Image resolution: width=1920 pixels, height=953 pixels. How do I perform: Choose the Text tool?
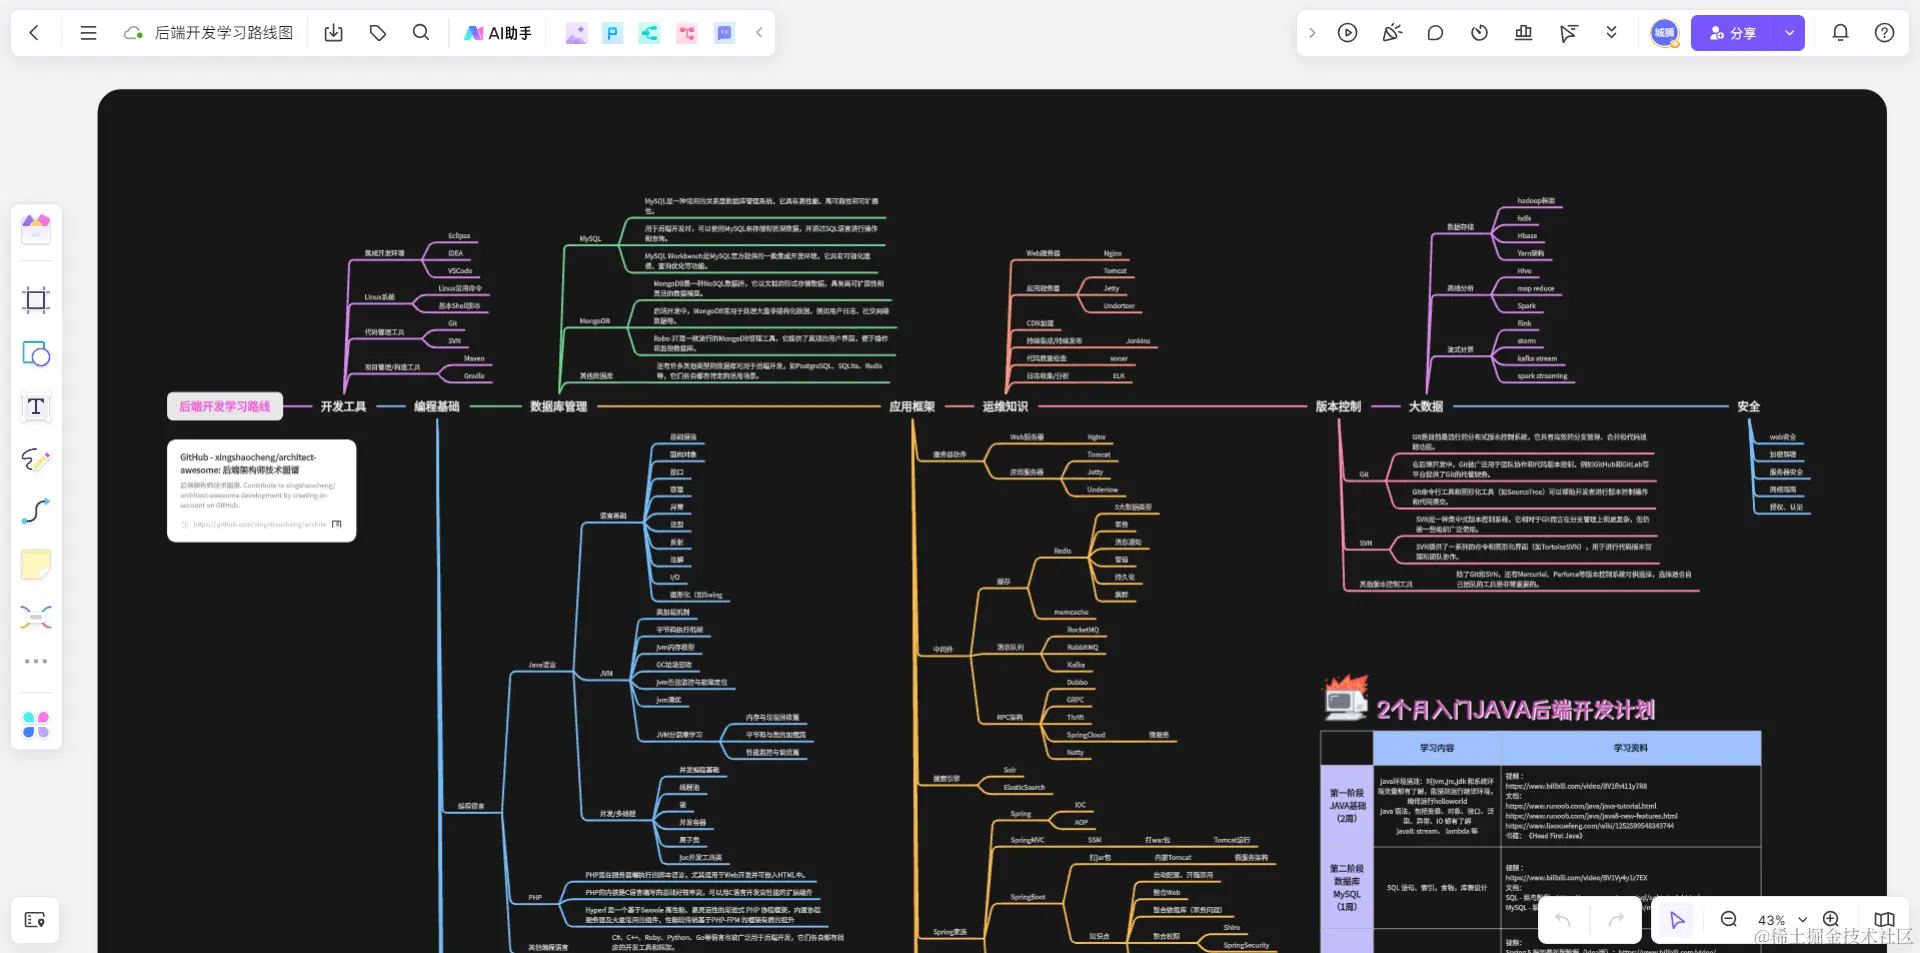pos(36,407)
